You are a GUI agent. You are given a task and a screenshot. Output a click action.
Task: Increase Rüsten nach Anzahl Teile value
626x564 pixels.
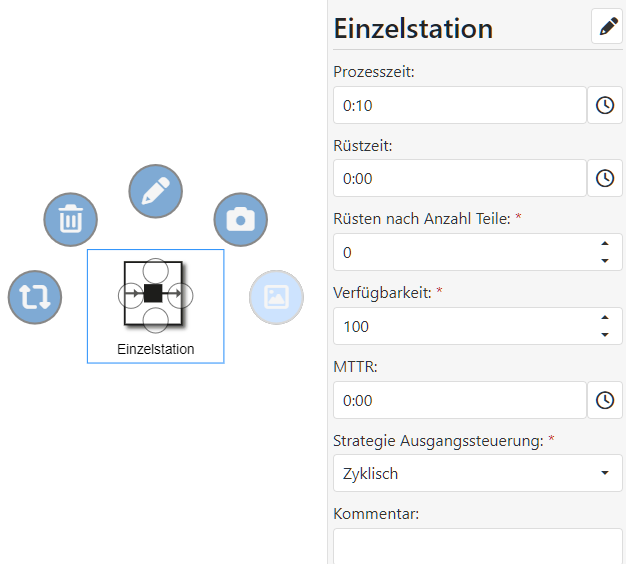tap(605, 243)
